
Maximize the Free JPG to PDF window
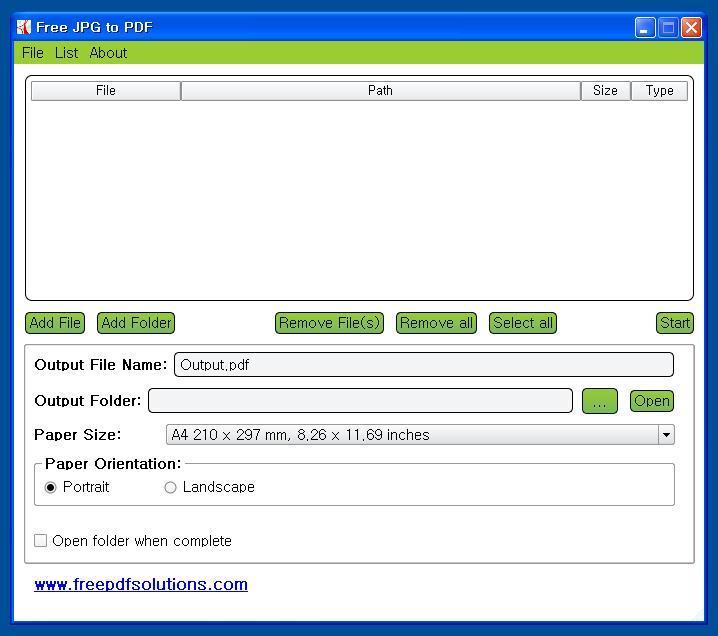(x=668, y=27)
